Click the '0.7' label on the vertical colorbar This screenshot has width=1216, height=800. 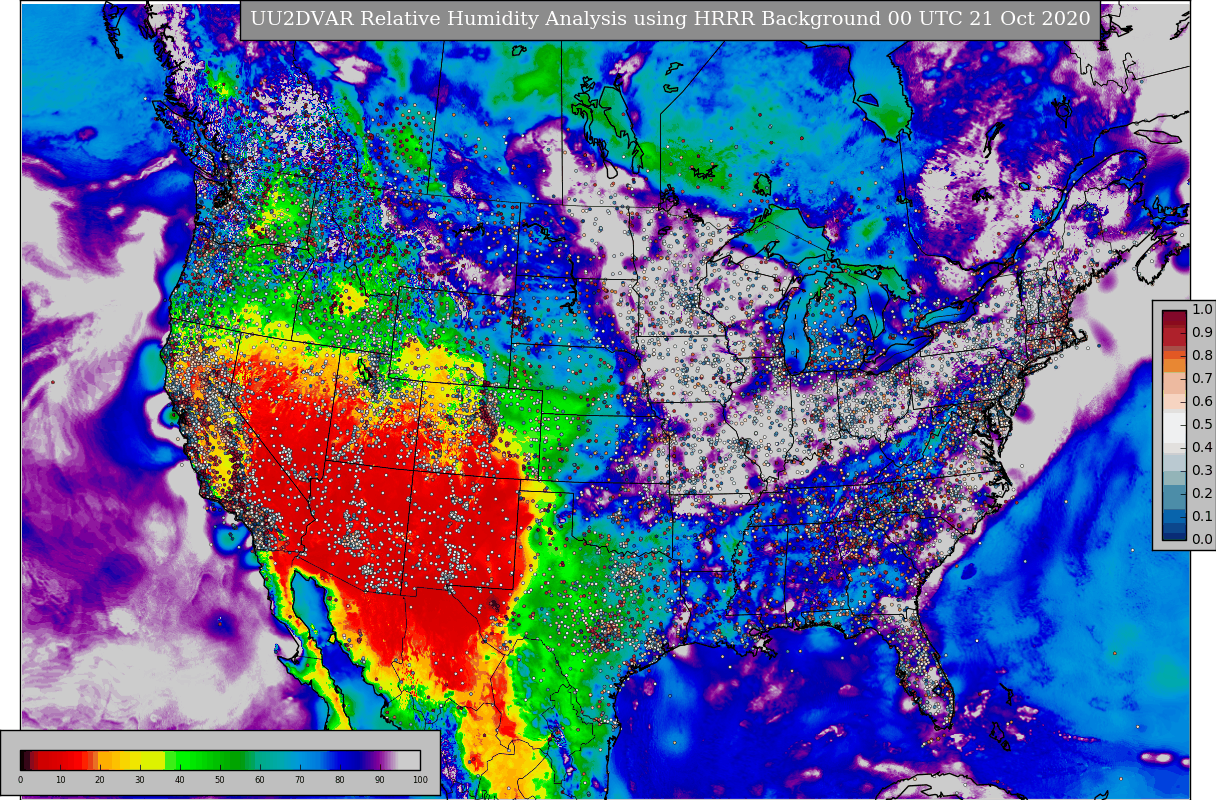click(x=1202, y=378)
